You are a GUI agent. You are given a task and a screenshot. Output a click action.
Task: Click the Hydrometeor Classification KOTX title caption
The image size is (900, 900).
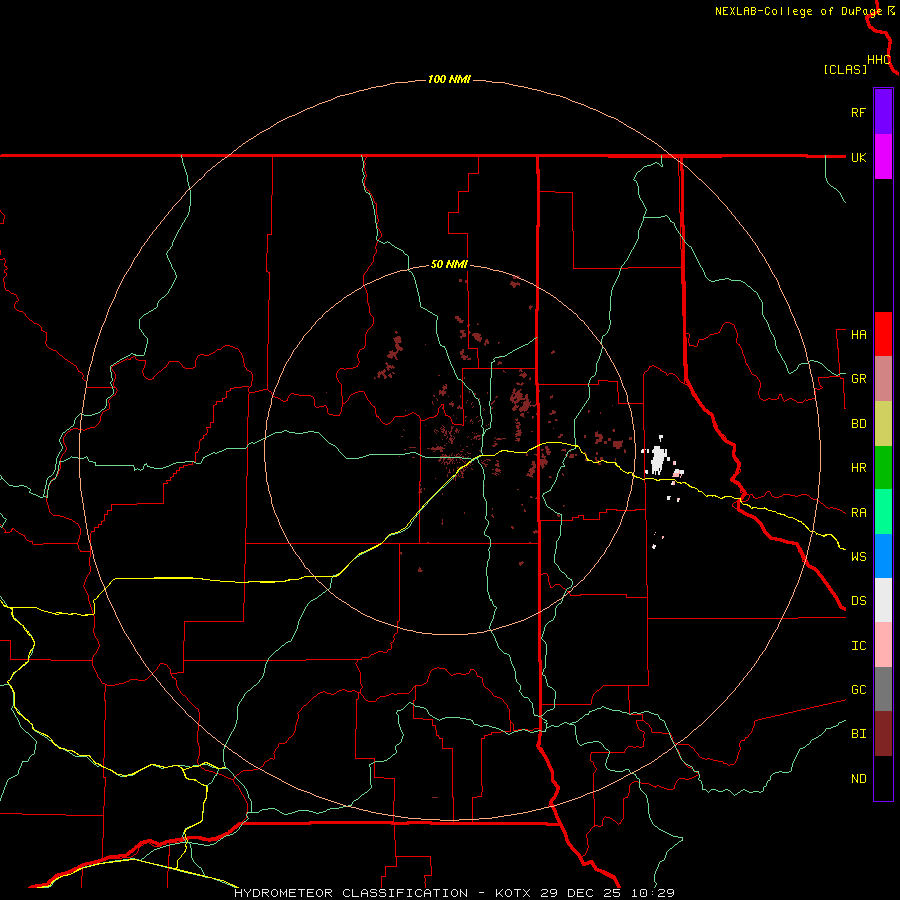click(453, 893)
